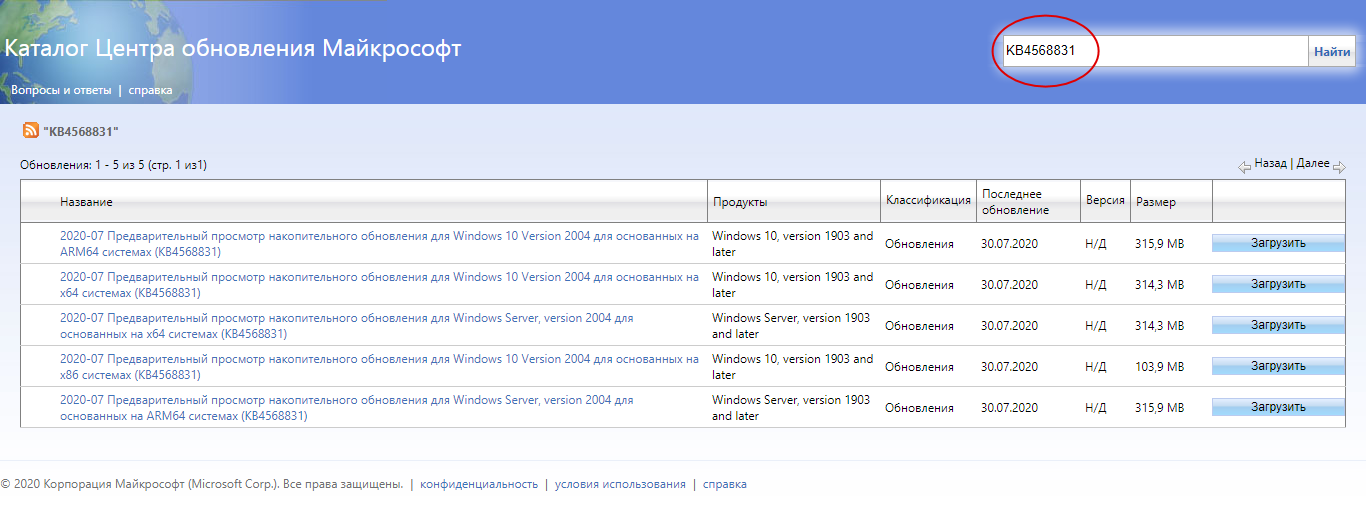Click Загрузить for the 103,9 MB update
The width and height of the screenshot is (1366, 532).
(x=1278, y=366)
